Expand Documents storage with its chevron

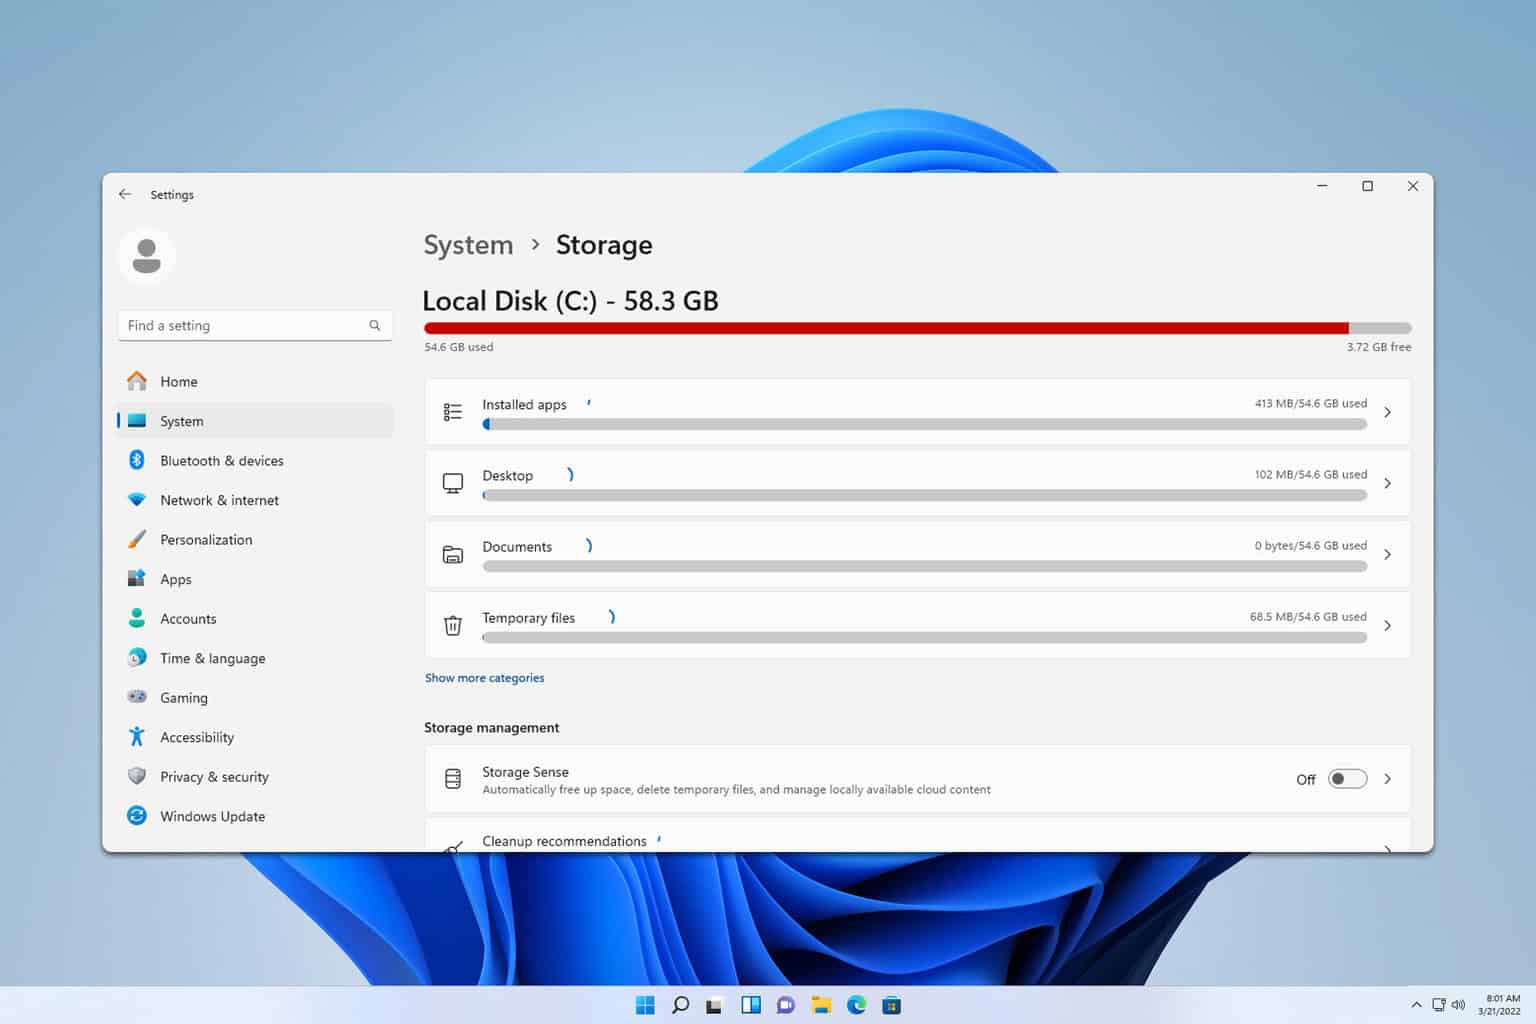pyautogui.click(x=1387, y=554)
